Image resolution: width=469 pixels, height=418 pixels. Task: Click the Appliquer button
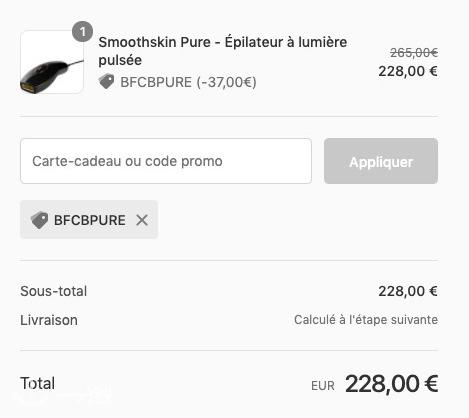381,161
